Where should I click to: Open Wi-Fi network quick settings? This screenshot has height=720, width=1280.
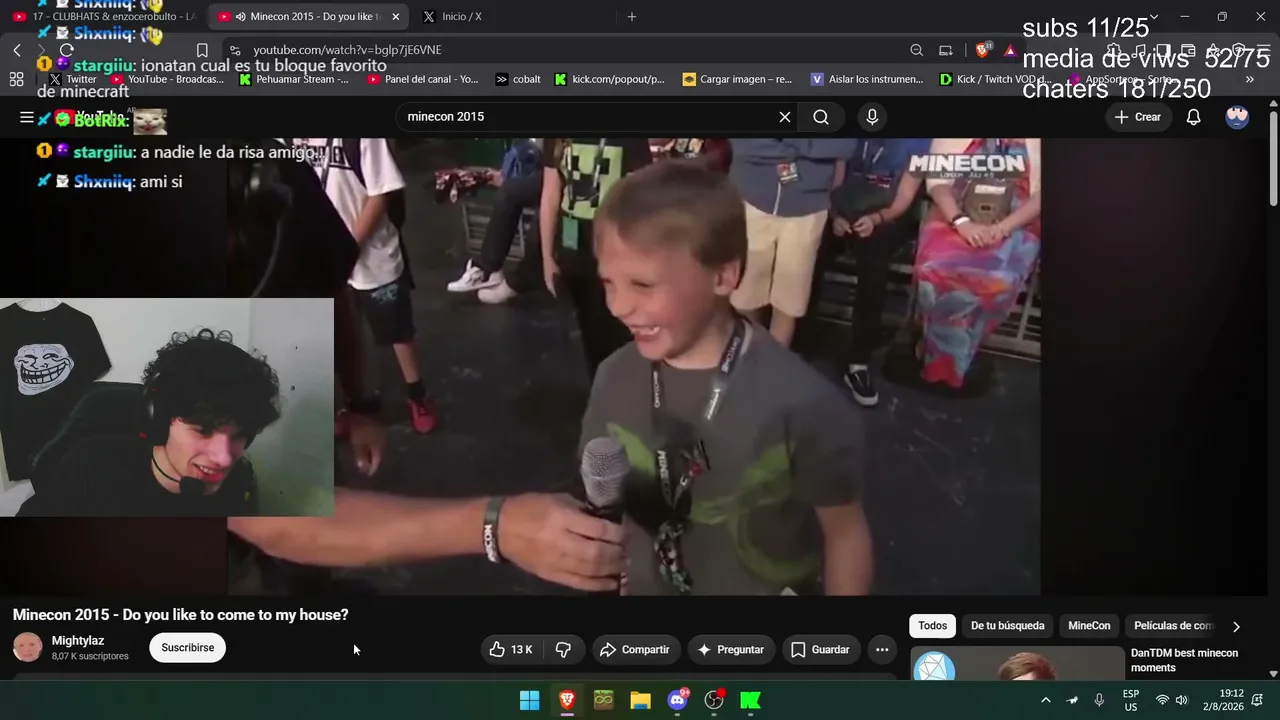[1162, 700]
